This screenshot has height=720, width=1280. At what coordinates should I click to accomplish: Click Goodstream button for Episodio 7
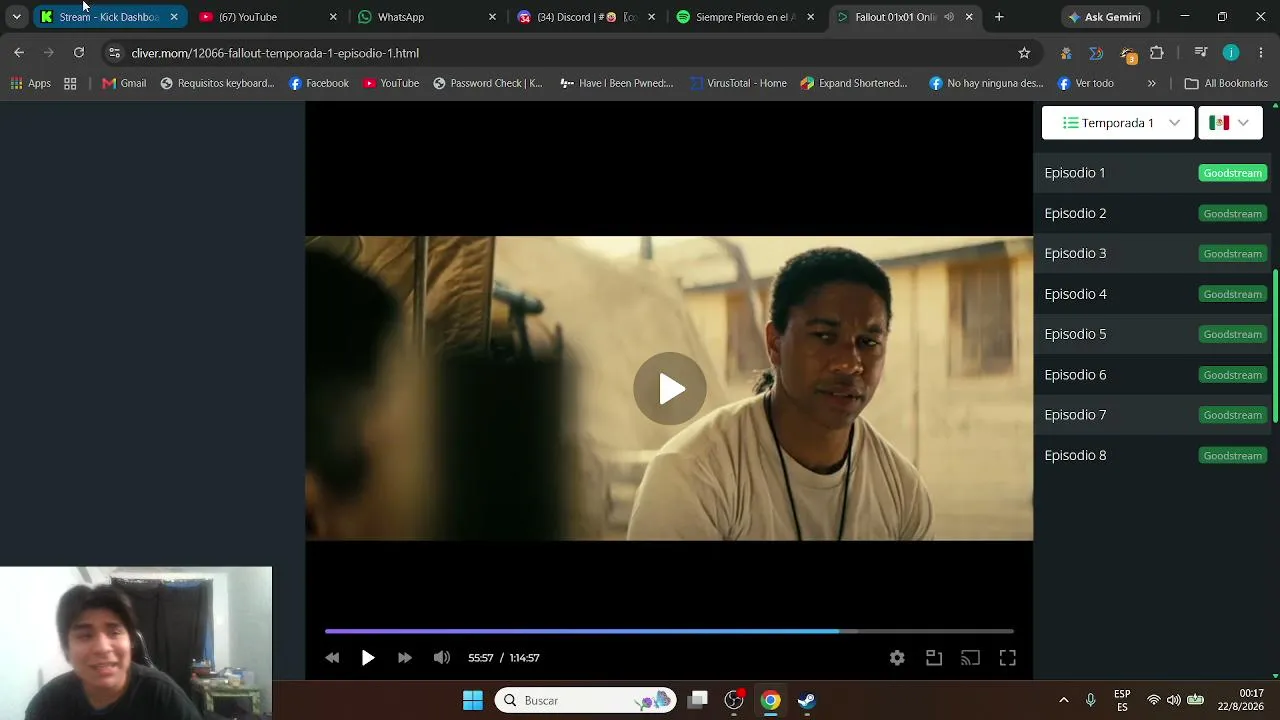pyautogui.click(x=1233, y=415)
